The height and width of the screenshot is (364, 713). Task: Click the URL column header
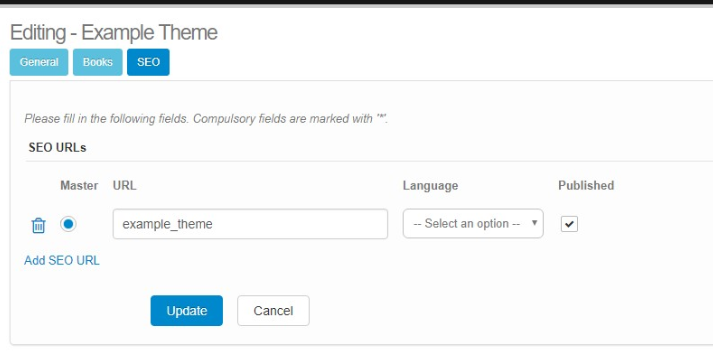coord(125,186)
